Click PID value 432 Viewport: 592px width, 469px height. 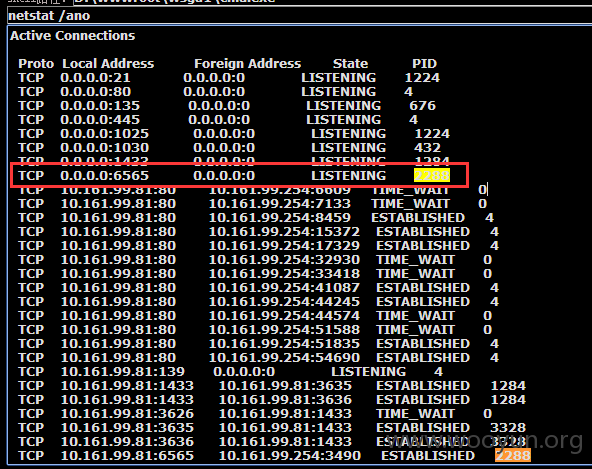coord(427,147)
